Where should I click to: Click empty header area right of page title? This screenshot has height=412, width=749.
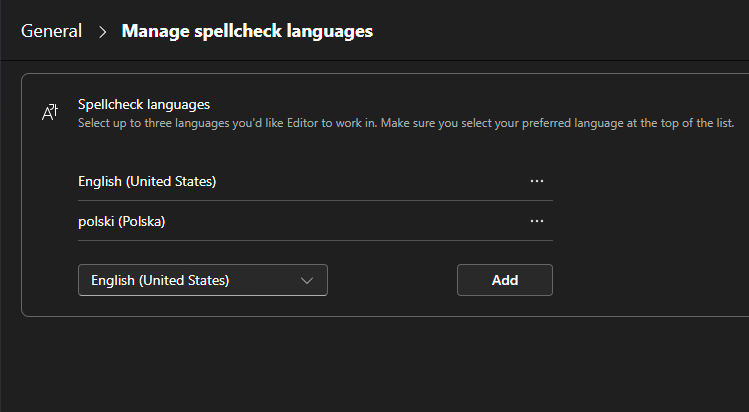560,31
